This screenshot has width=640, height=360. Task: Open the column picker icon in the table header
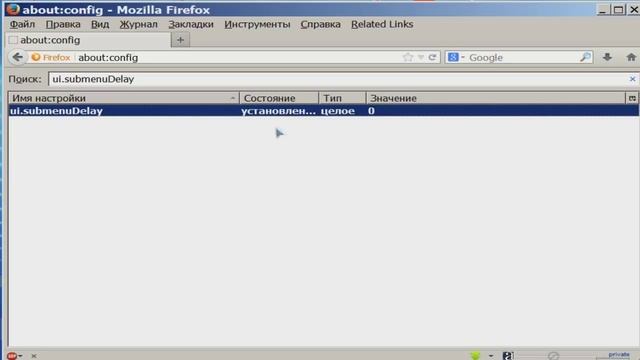click(632, 98)
